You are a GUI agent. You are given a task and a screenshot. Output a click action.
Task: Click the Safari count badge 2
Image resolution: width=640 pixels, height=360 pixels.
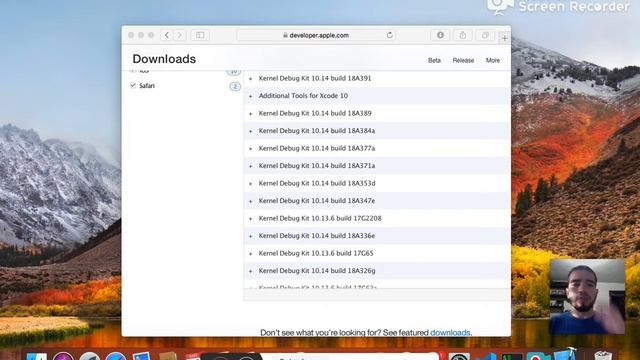[235, 86]
